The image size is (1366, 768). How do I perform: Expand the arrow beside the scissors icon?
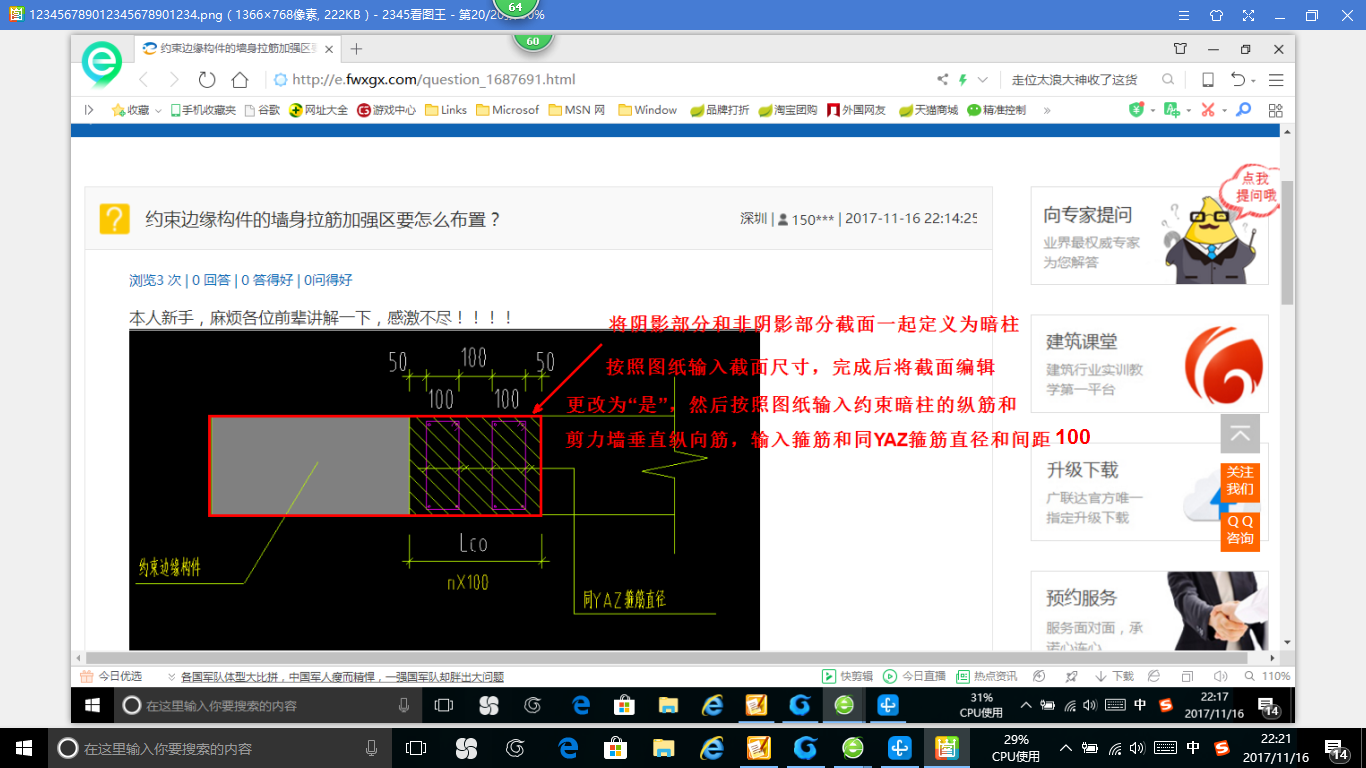pyautogui.click(x=1223, y=110)
